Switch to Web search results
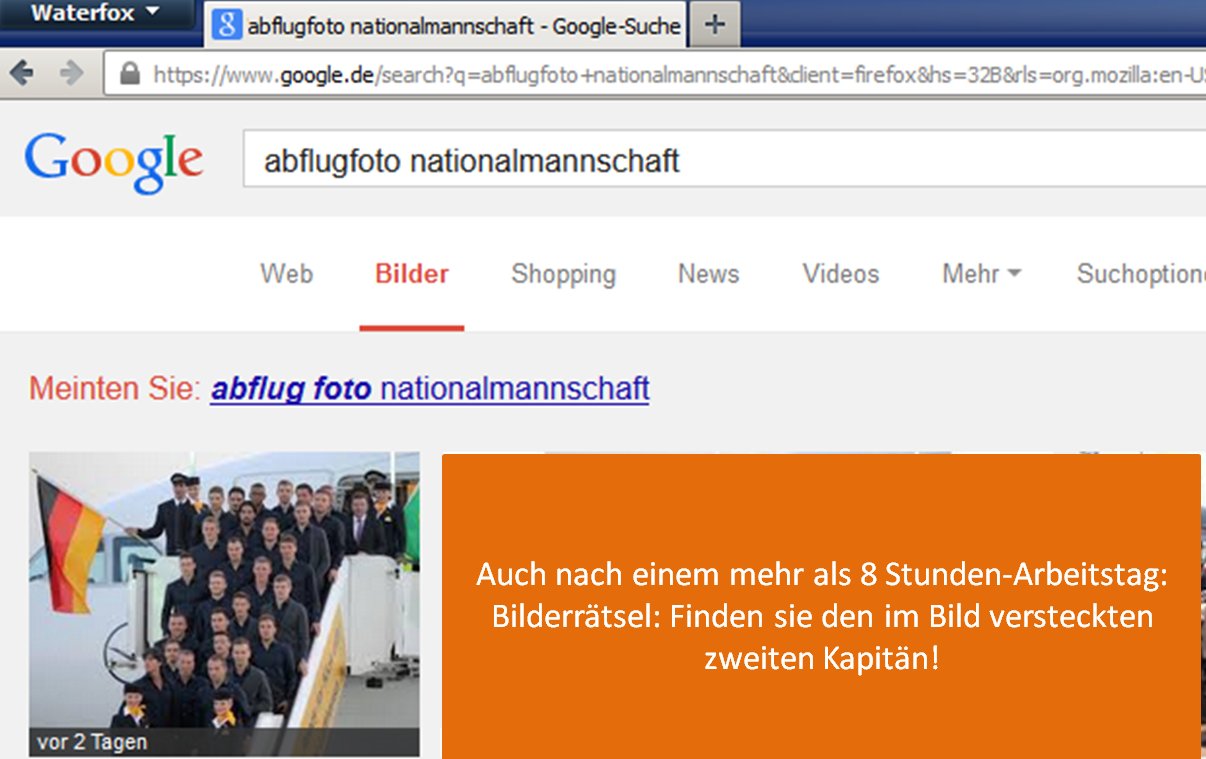Image resolution: width=1206 pixels, height=759 pixels. tap(286, 274)
